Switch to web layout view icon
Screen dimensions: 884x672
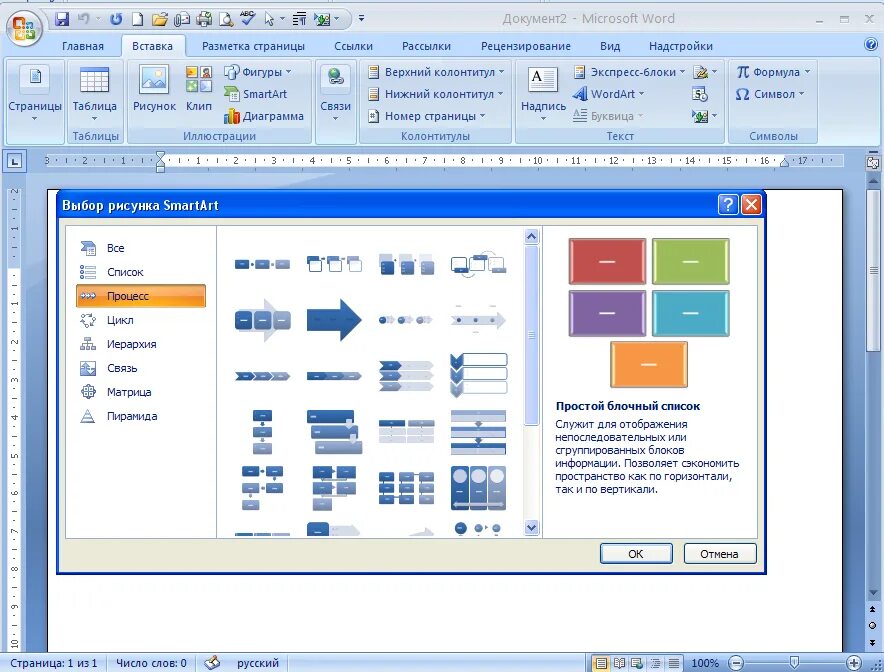pos(637,663)
